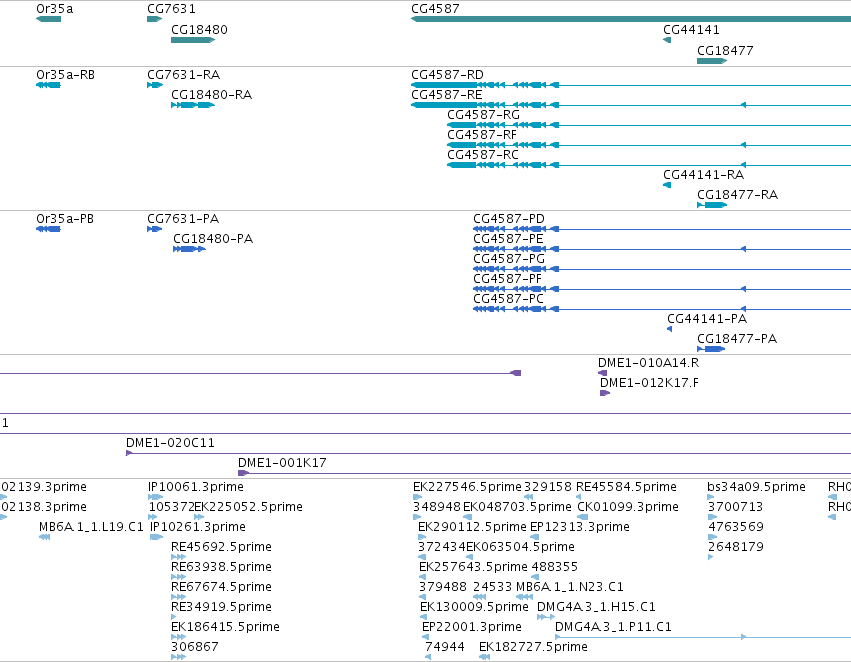851x662 pixels.
Task: Select the CG4587-RE transcript
Action: (631, 105)
